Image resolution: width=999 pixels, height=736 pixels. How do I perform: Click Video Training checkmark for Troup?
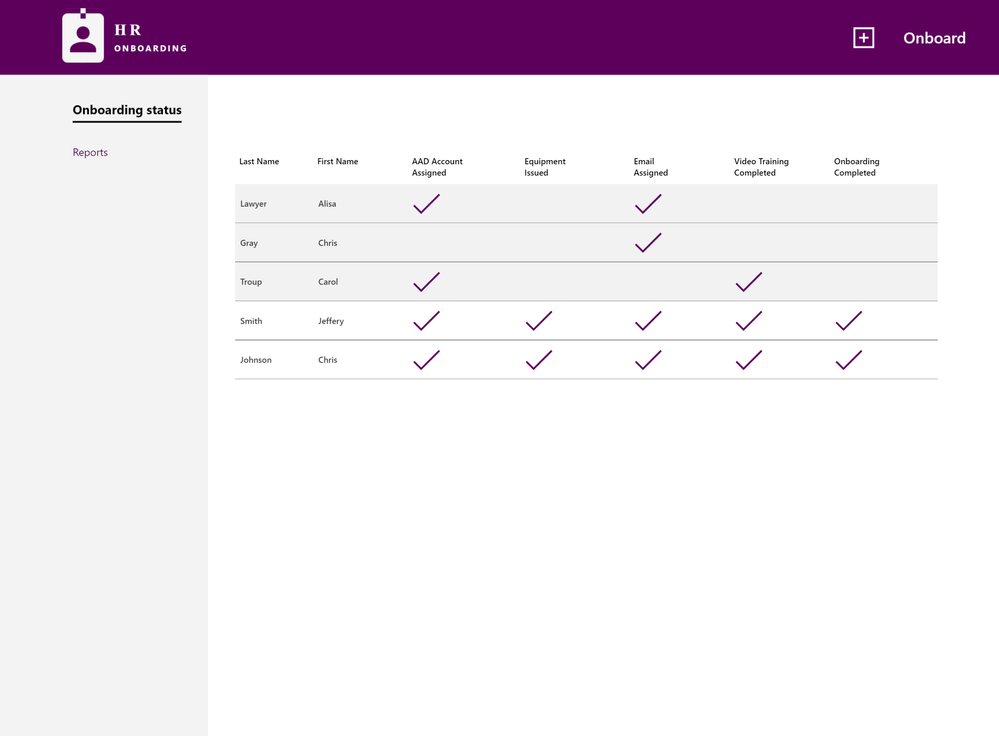[x=749, y=282]
